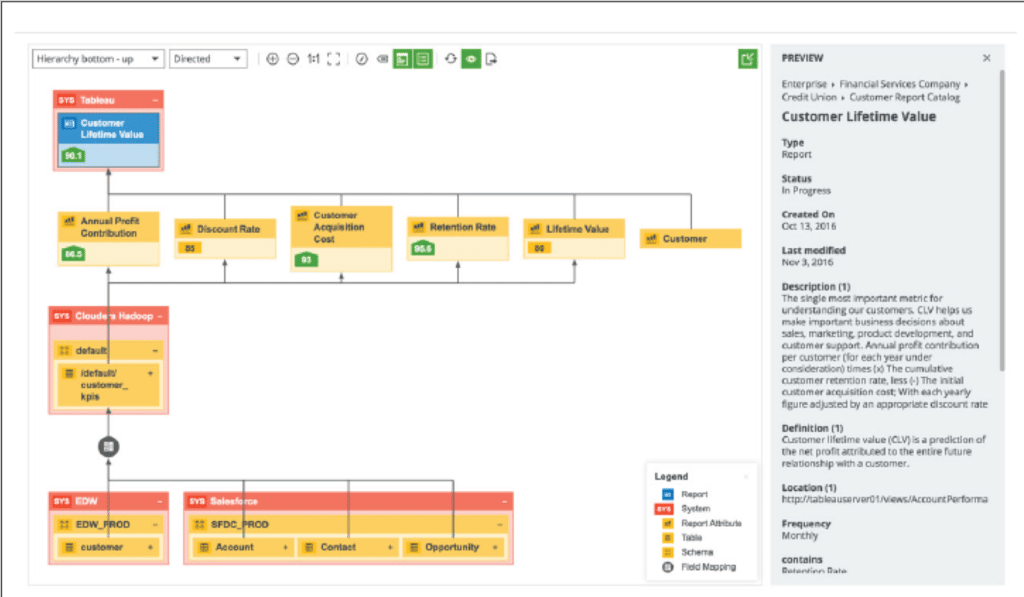Close the Preview panel

tap(987, 58)
